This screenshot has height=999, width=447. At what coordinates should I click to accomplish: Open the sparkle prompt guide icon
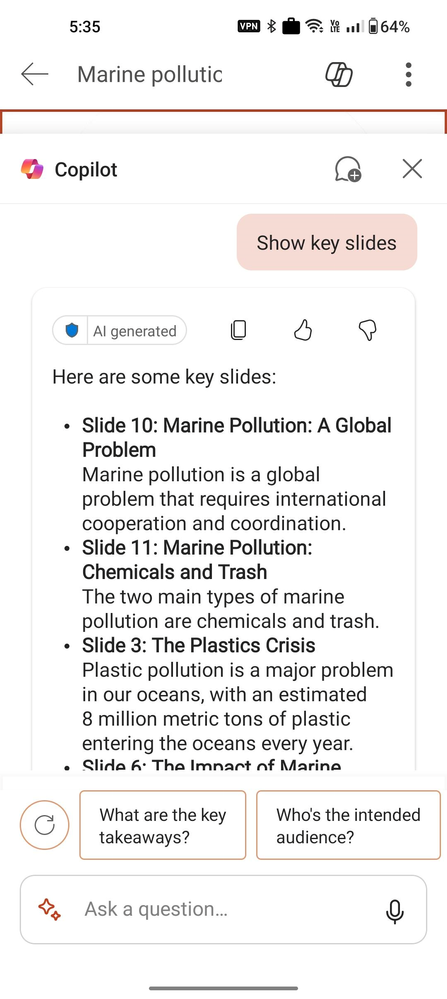(50, 909)
